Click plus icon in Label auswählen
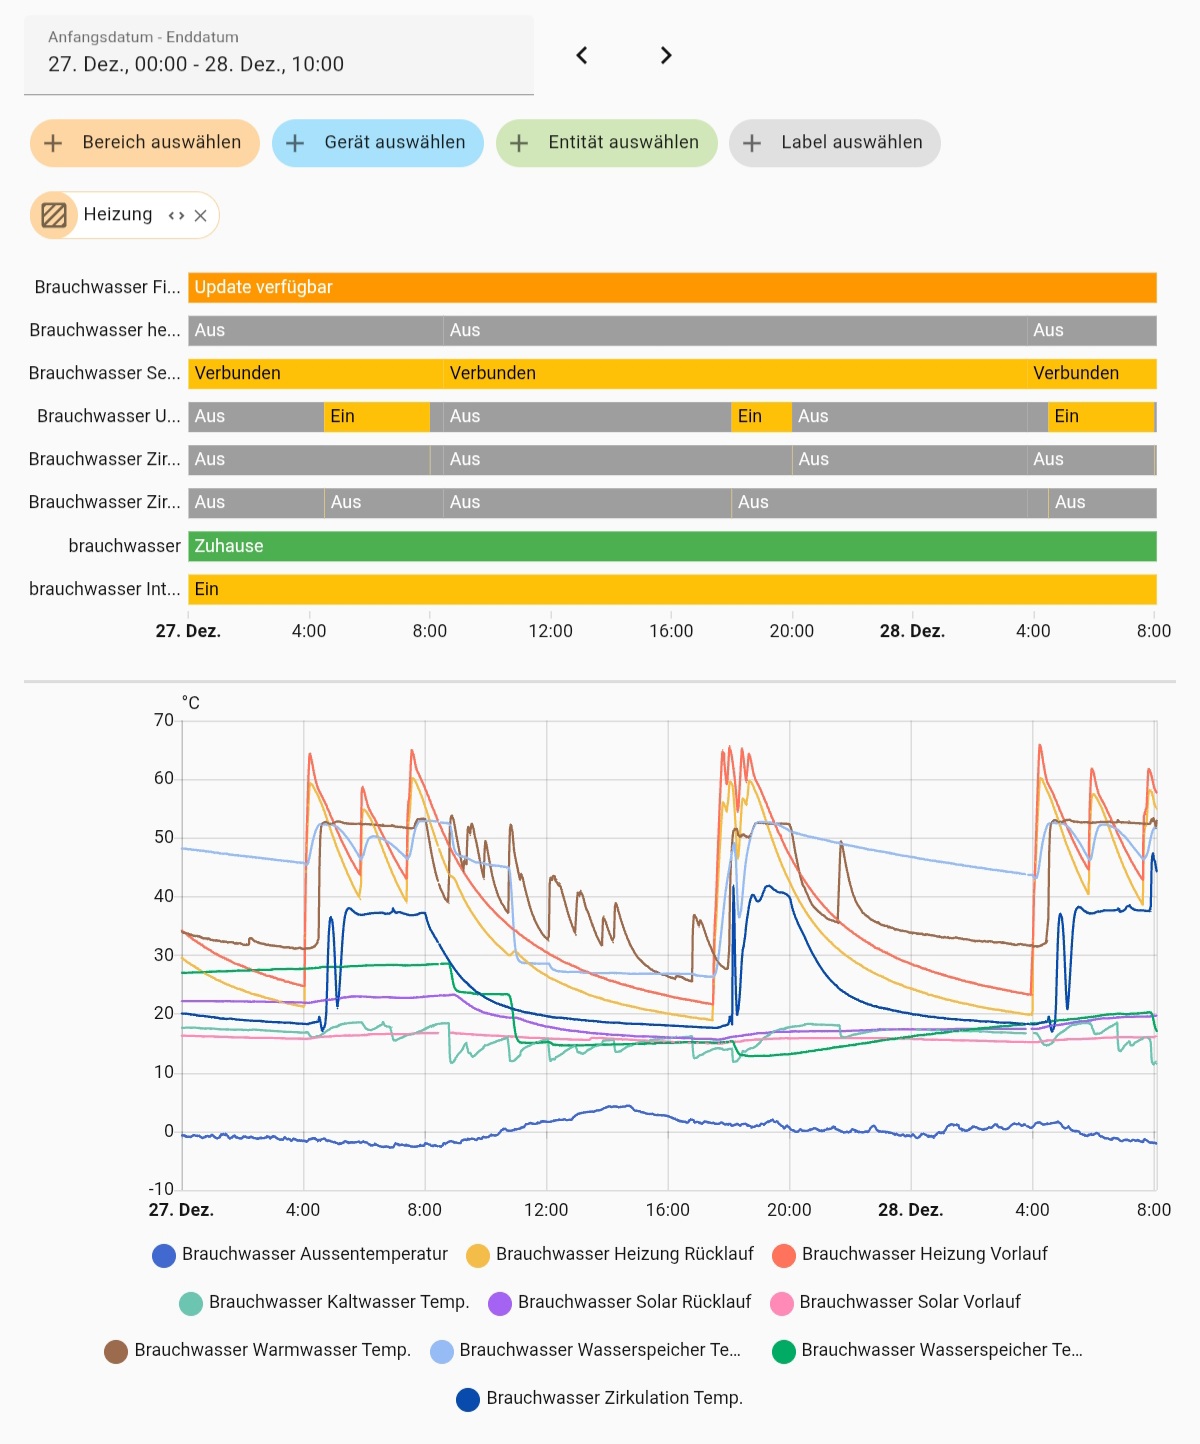 point(752,143)
